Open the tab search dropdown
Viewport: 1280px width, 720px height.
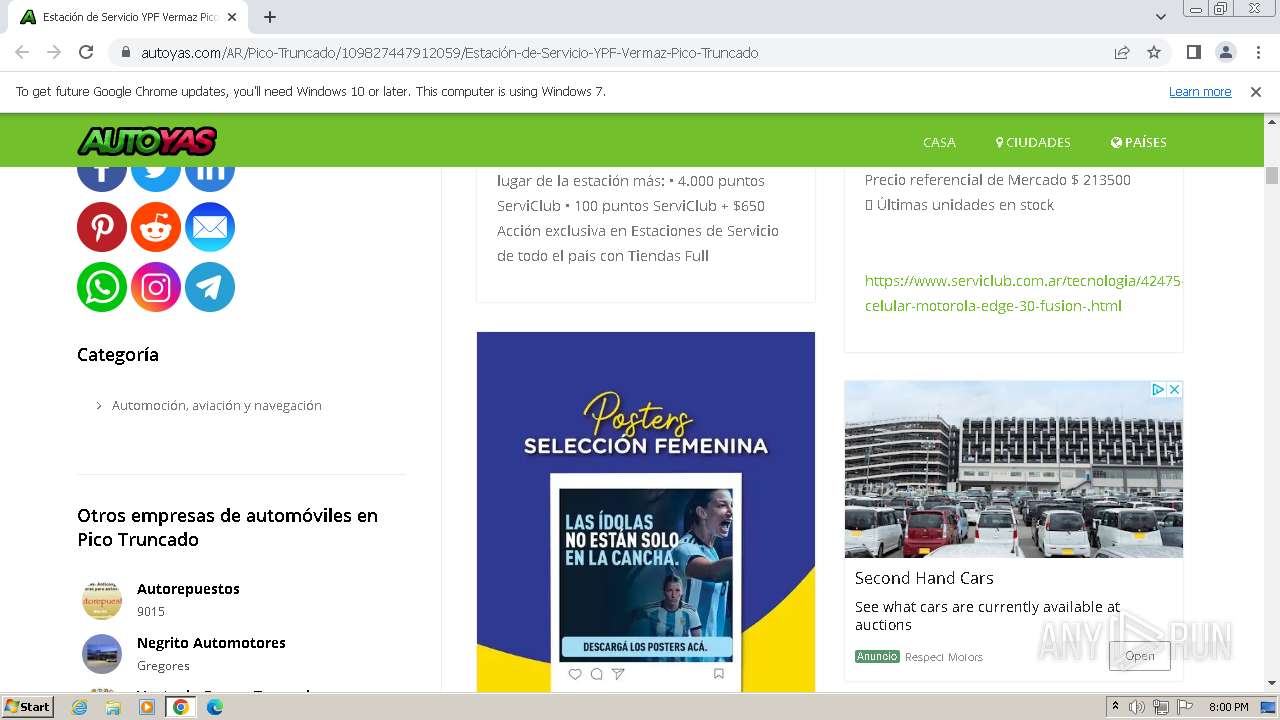pos(1160,17)
